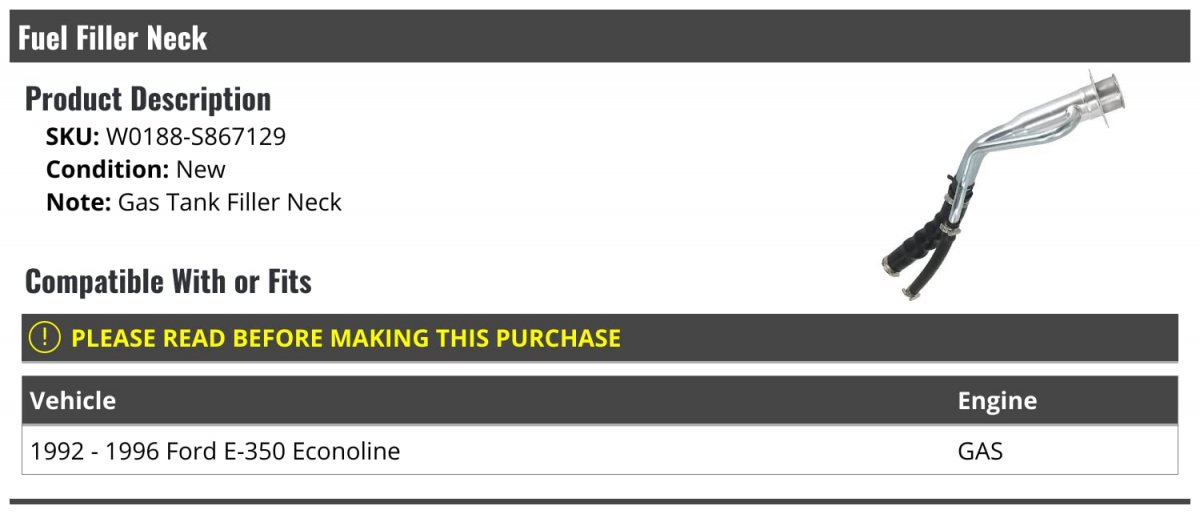Click the Gas Tank Filler Neck note
This screenshot has width=1200, height=514.
230,202
